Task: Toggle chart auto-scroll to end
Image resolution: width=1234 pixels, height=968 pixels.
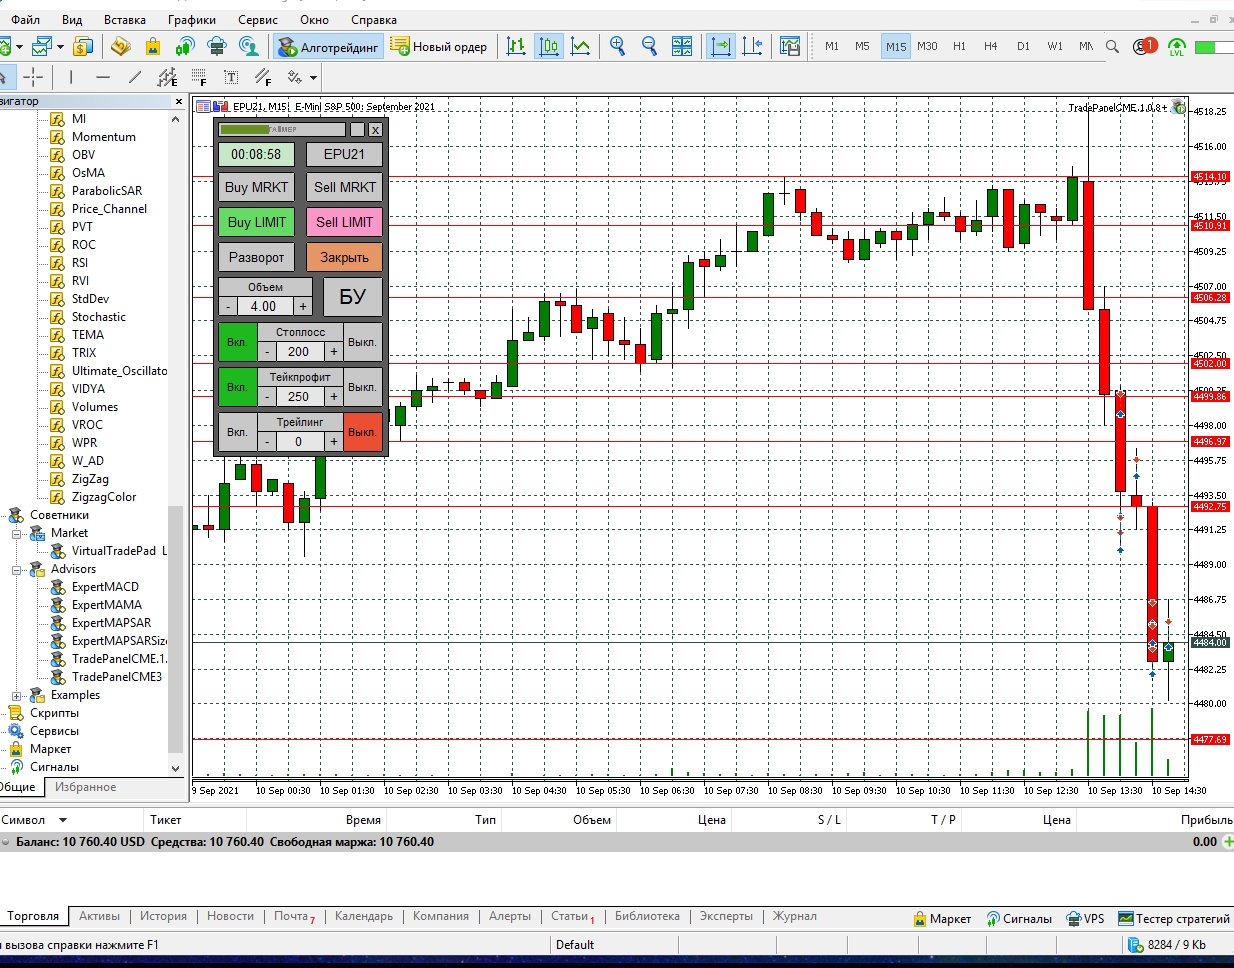Action: pos(721,46)
